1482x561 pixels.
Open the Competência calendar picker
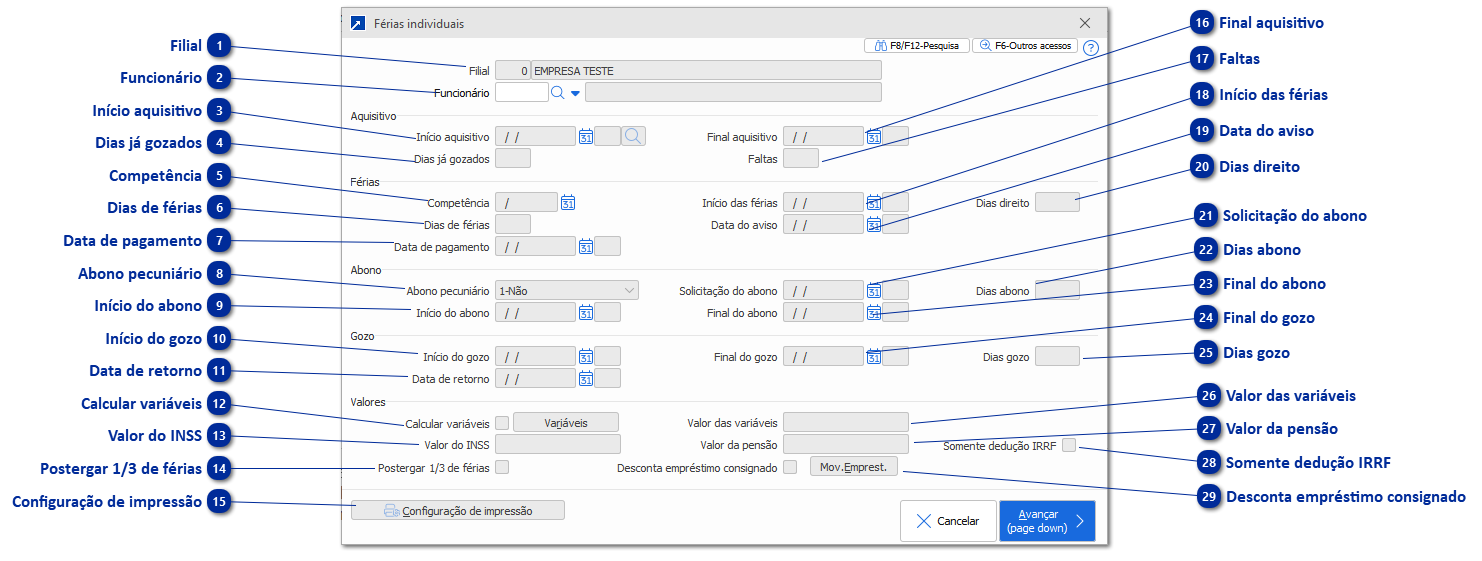[x=568, y=202]
